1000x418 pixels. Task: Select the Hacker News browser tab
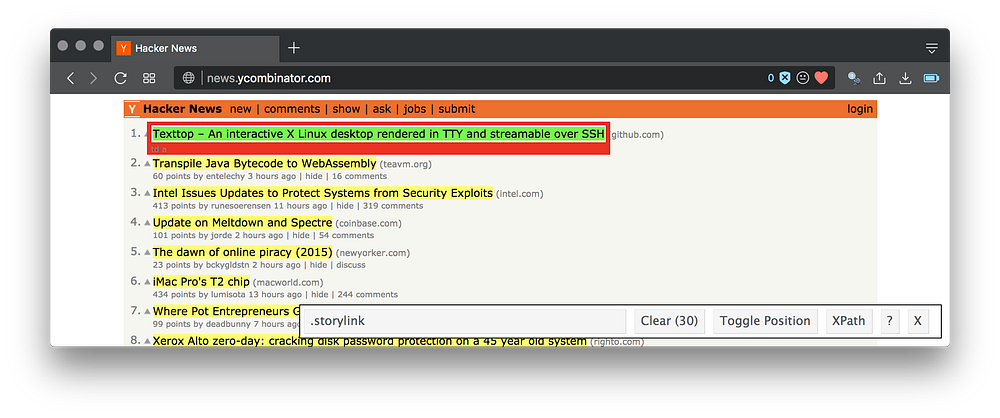[x=195, y=49]
